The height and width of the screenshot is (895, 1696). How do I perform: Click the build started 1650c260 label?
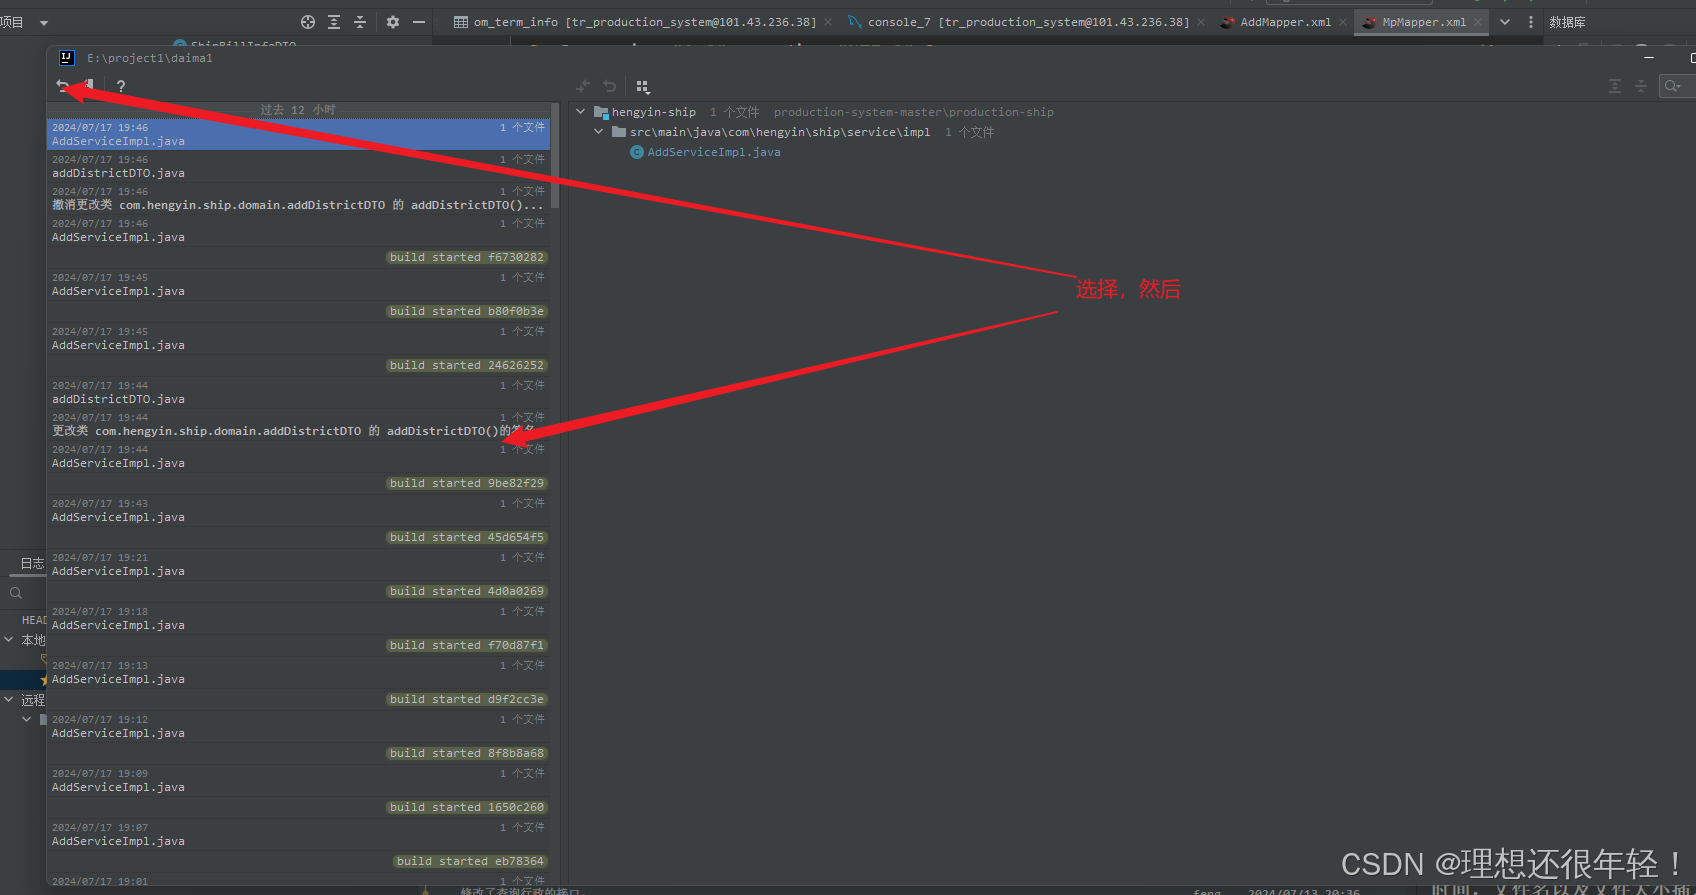click(467, 807)
